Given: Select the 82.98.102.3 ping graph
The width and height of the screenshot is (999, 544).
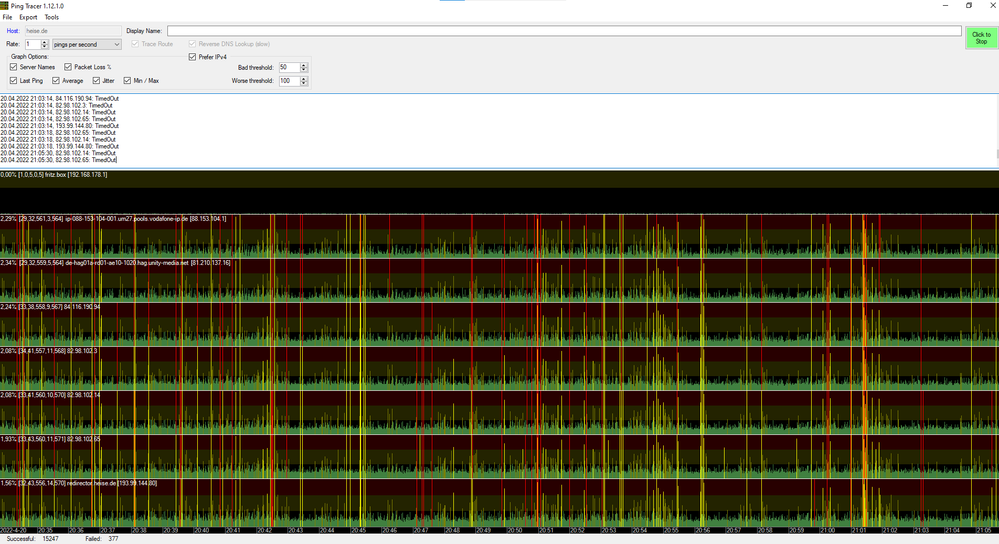Looking at the screenshot, I should [500, 368].
